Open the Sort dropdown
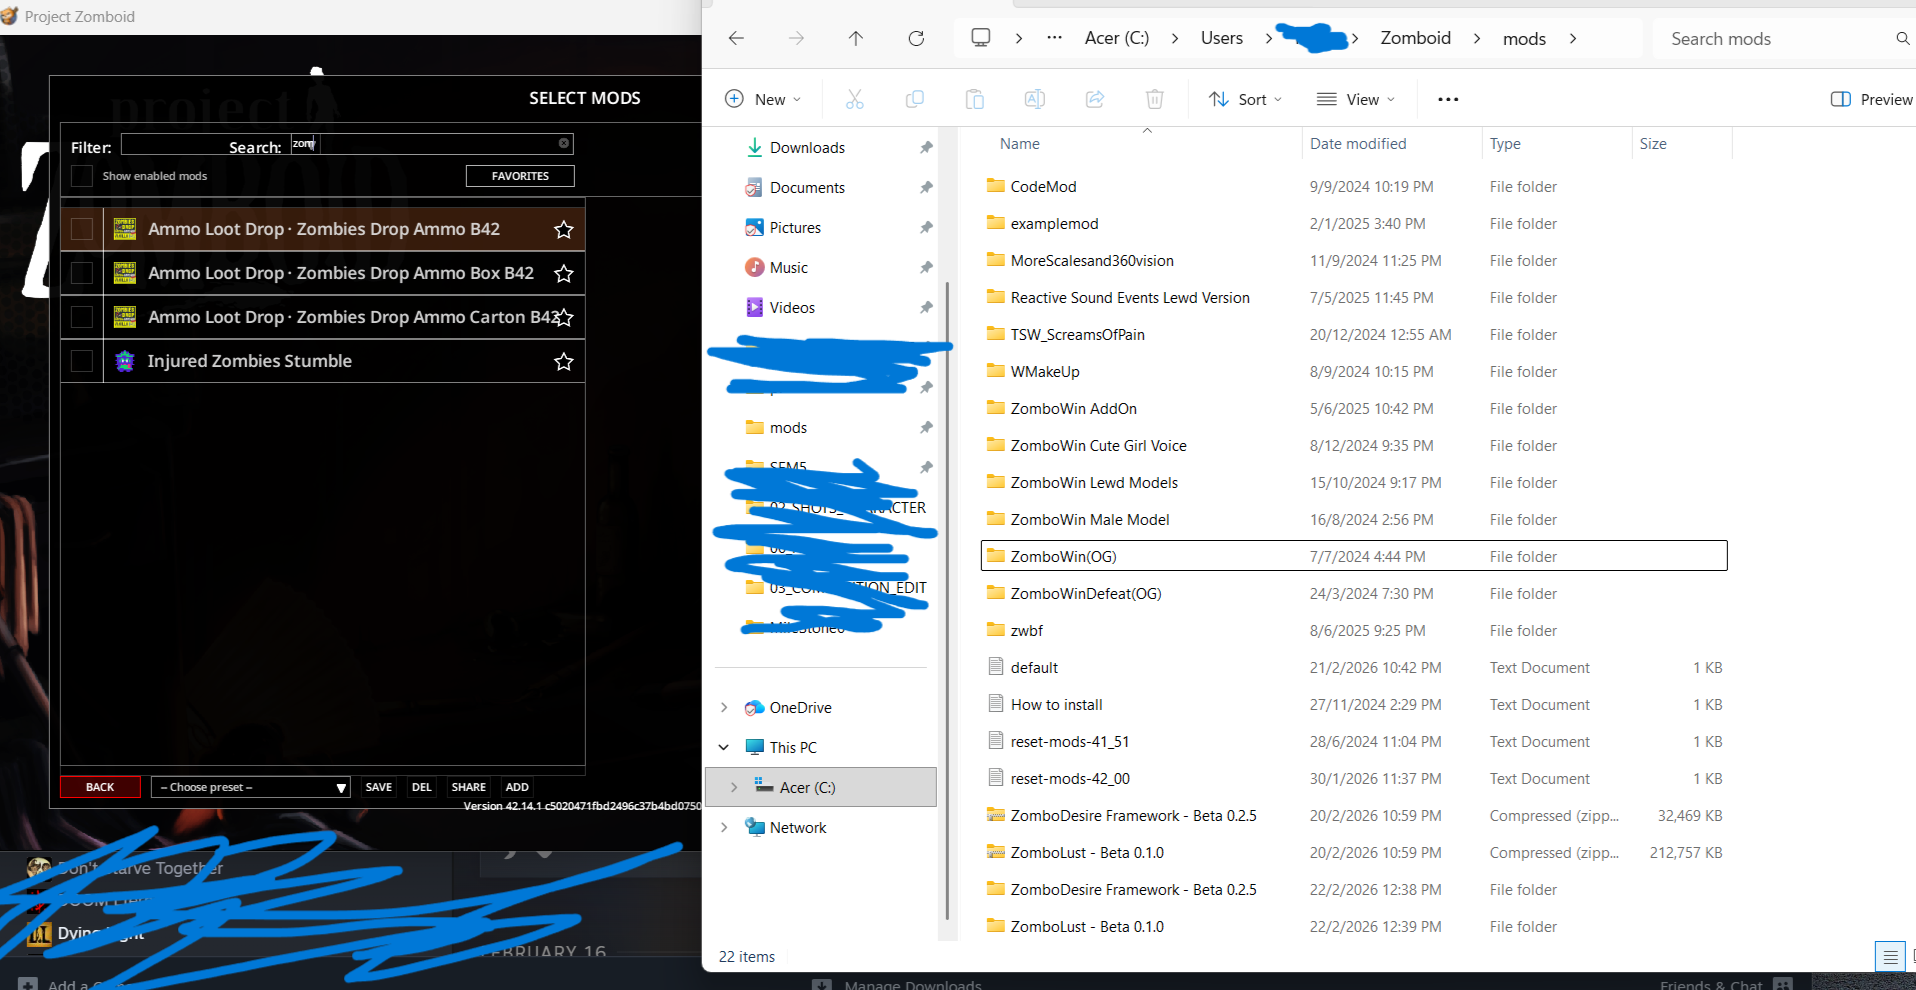1916x990 pixels. point(1245,99)
